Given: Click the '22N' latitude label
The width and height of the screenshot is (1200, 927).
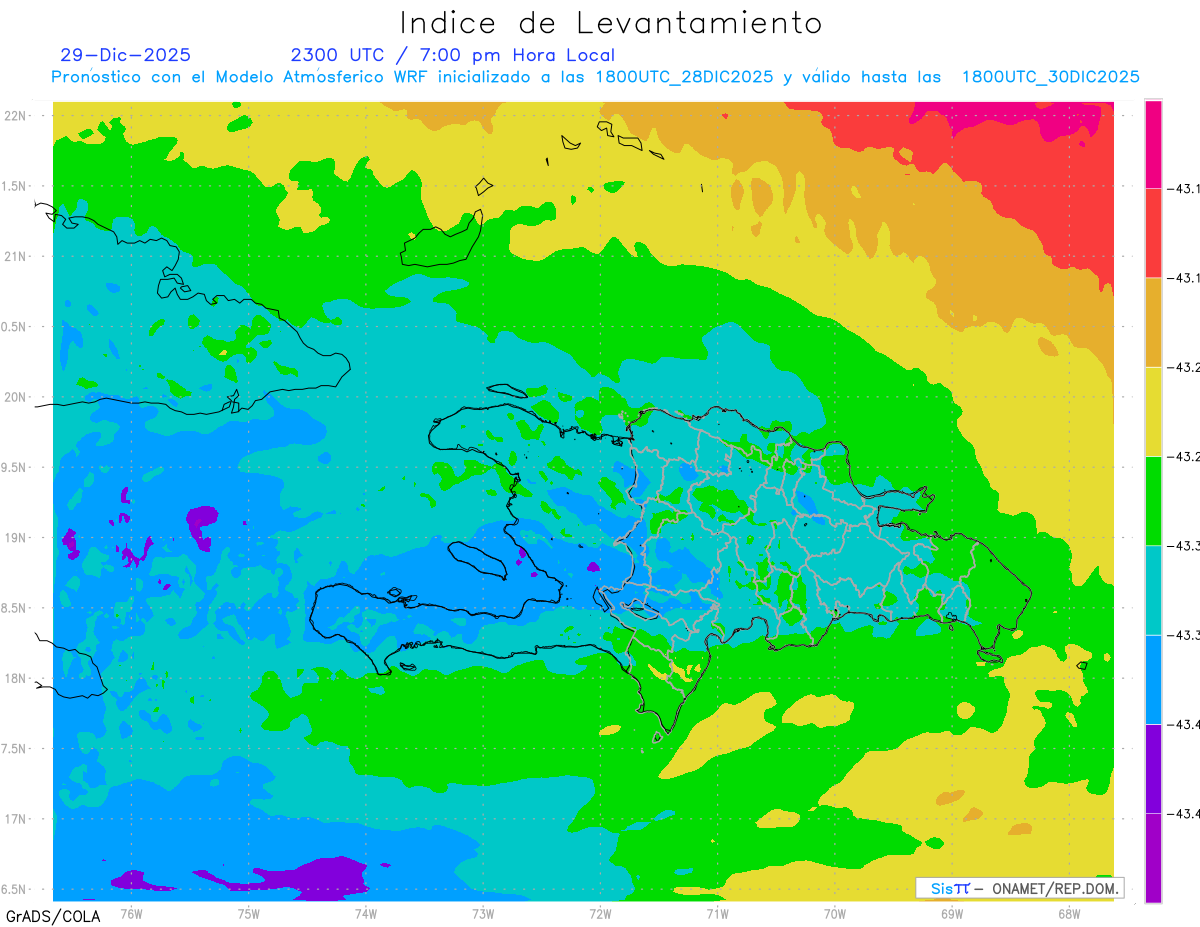Looking at the screenshot, I should (17, 115).
